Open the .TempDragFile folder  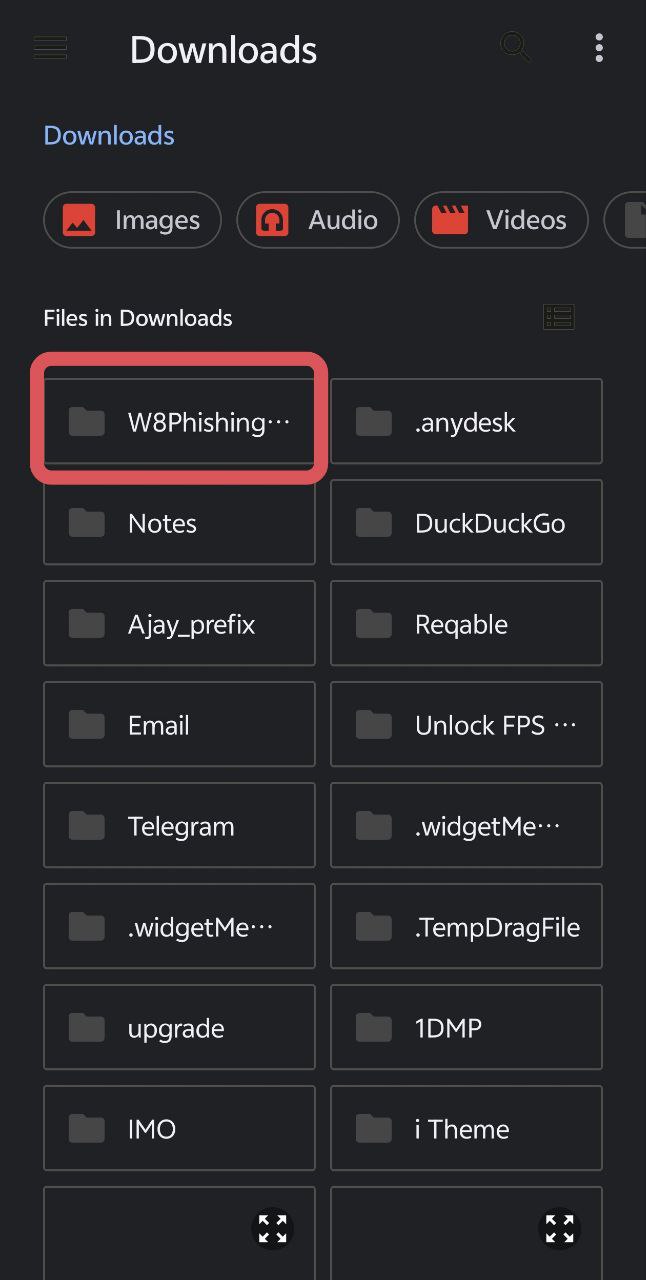[x=466, y=927]
